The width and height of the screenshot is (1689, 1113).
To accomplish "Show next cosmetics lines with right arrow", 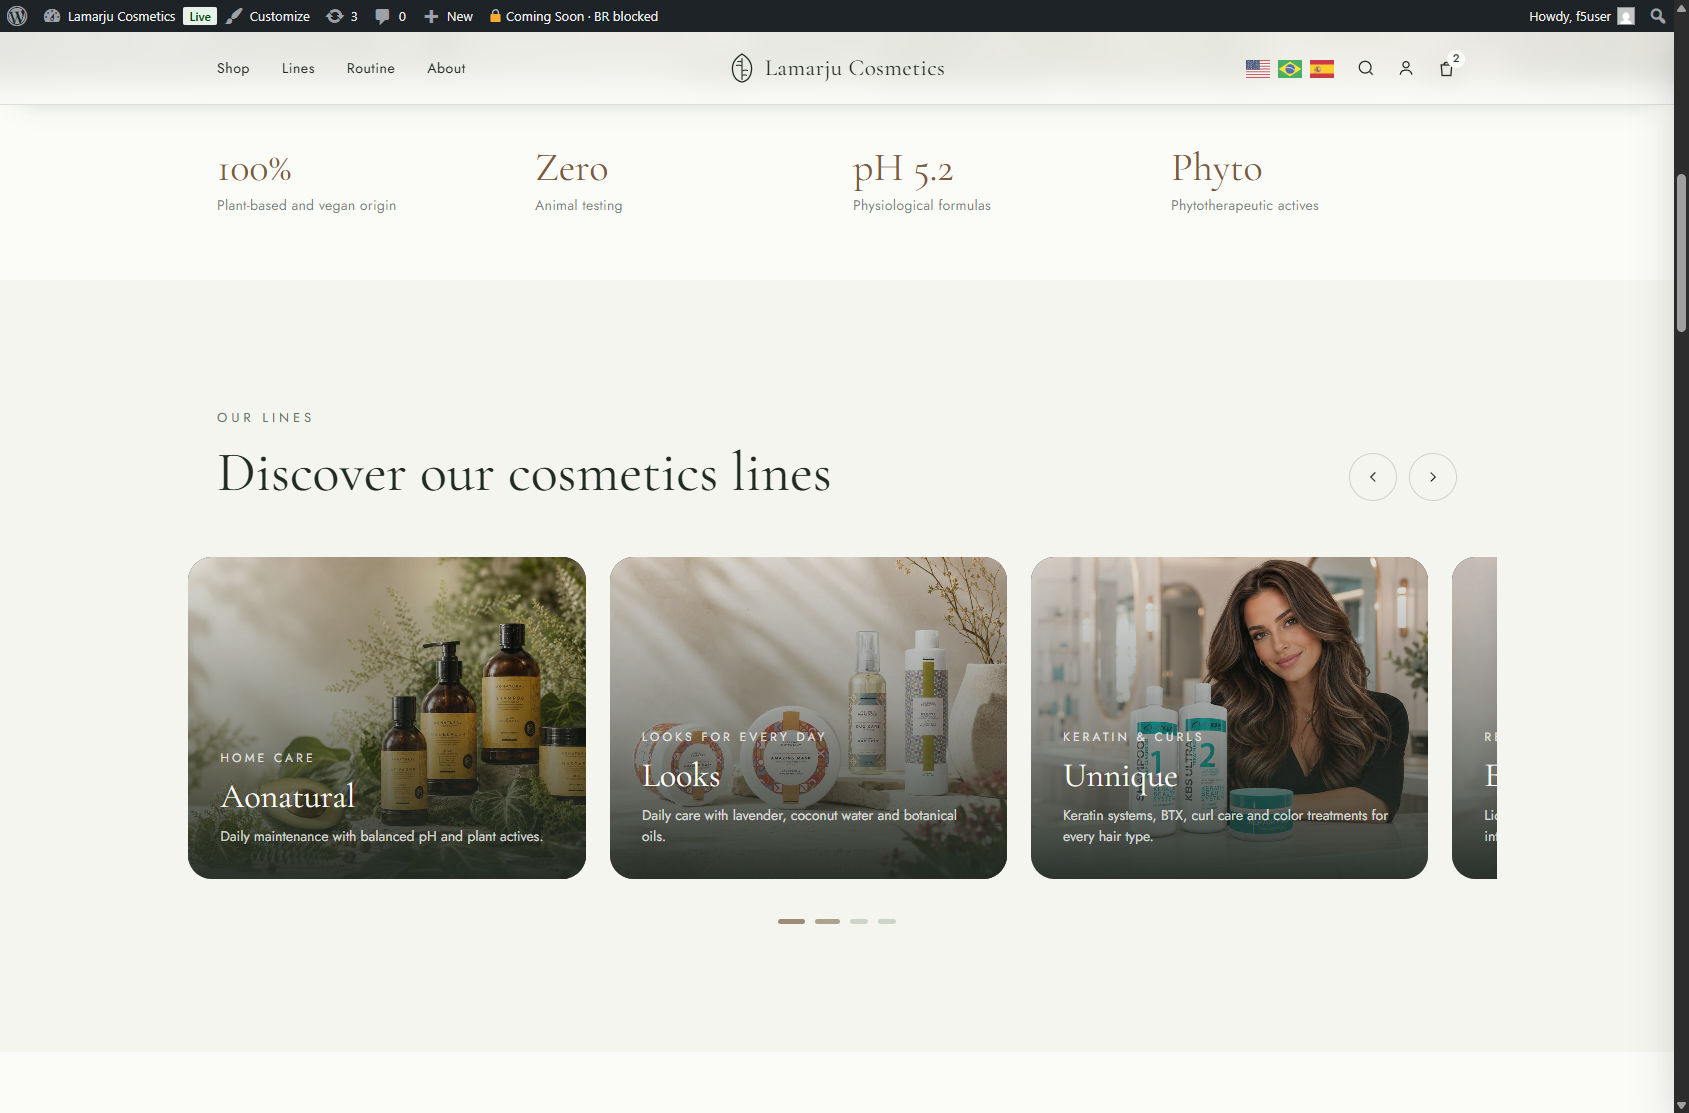I will point(1433,477).
